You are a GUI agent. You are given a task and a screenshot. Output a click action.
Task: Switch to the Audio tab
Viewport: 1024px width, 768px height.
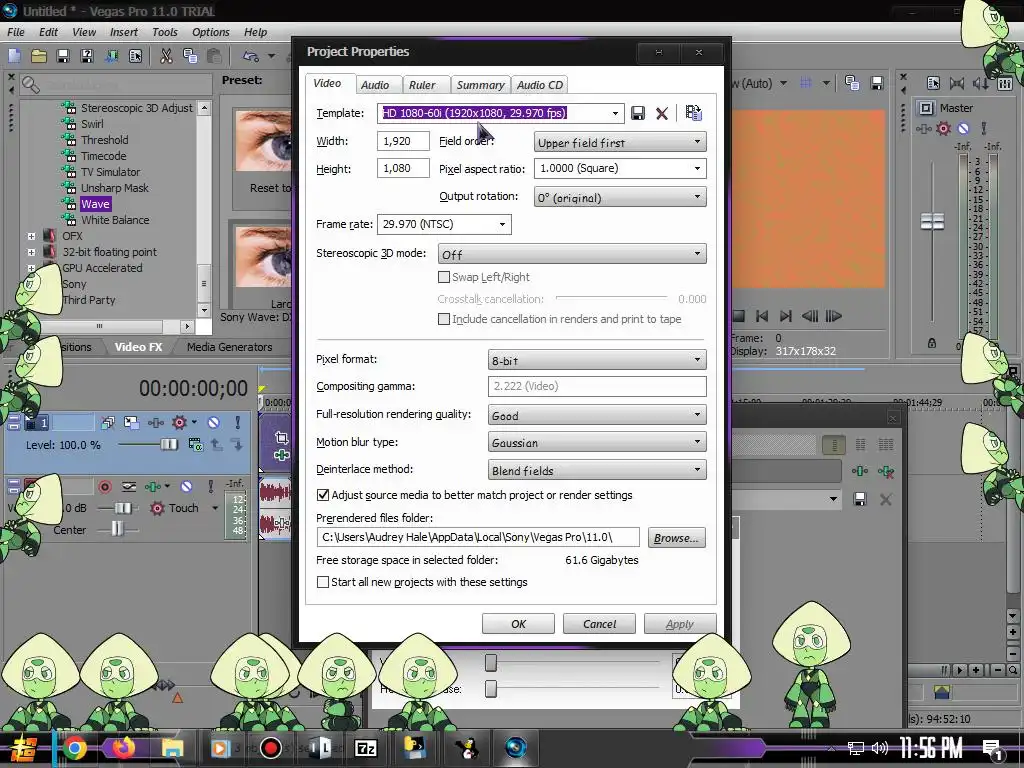click(x=375, y=85)
